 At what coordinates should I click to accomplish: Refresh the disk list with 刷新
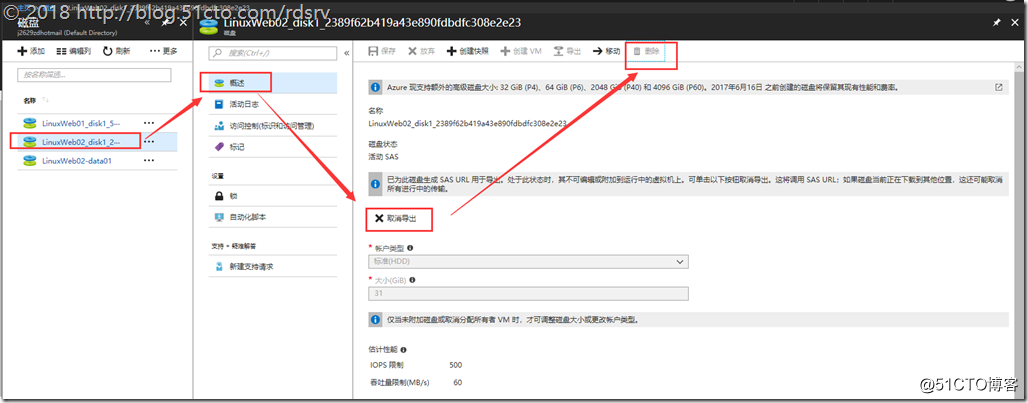point(117,51)
